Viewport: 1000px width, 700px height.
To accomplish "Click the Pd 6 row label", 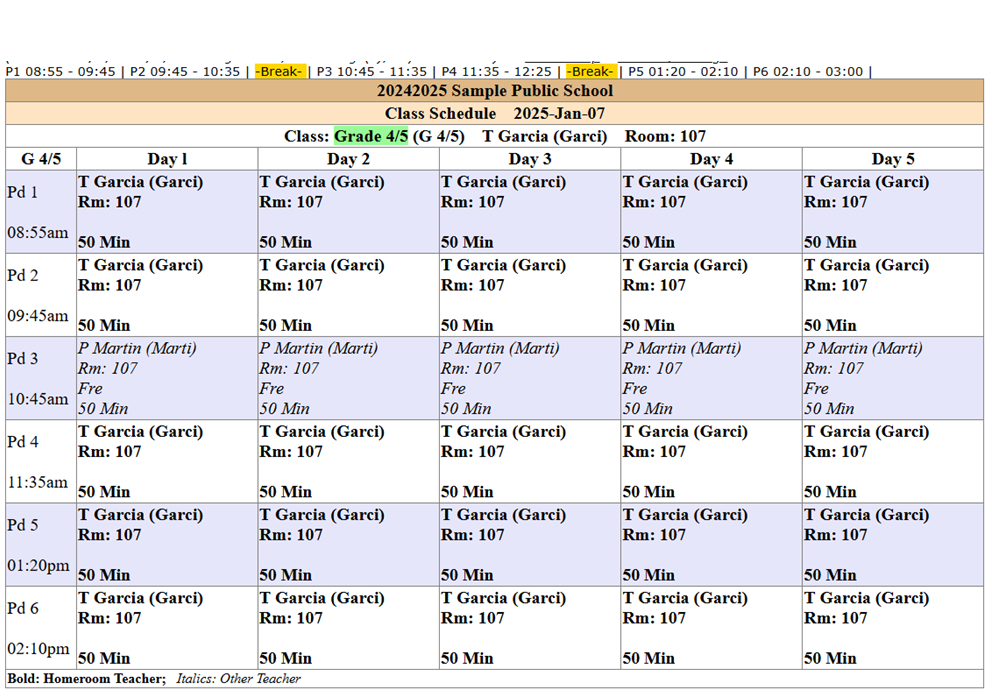I will click(x=22, y=608).
